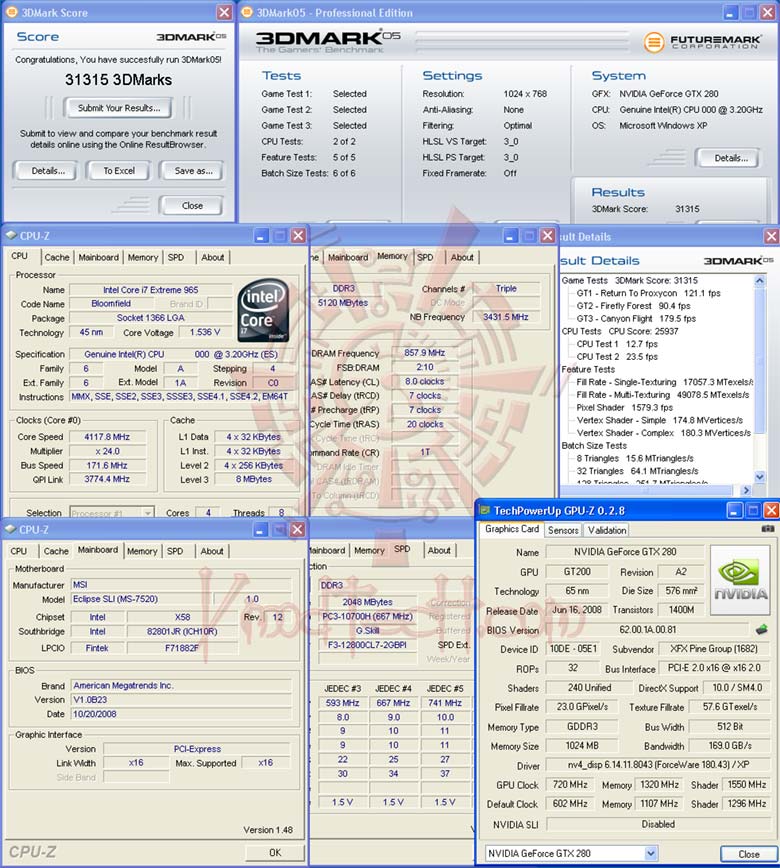Image resolution: width=780 pixels, height=868 pixels.
Task: Switch to the Cache tab in the Processor CPU-Z window
Action: 57,257
